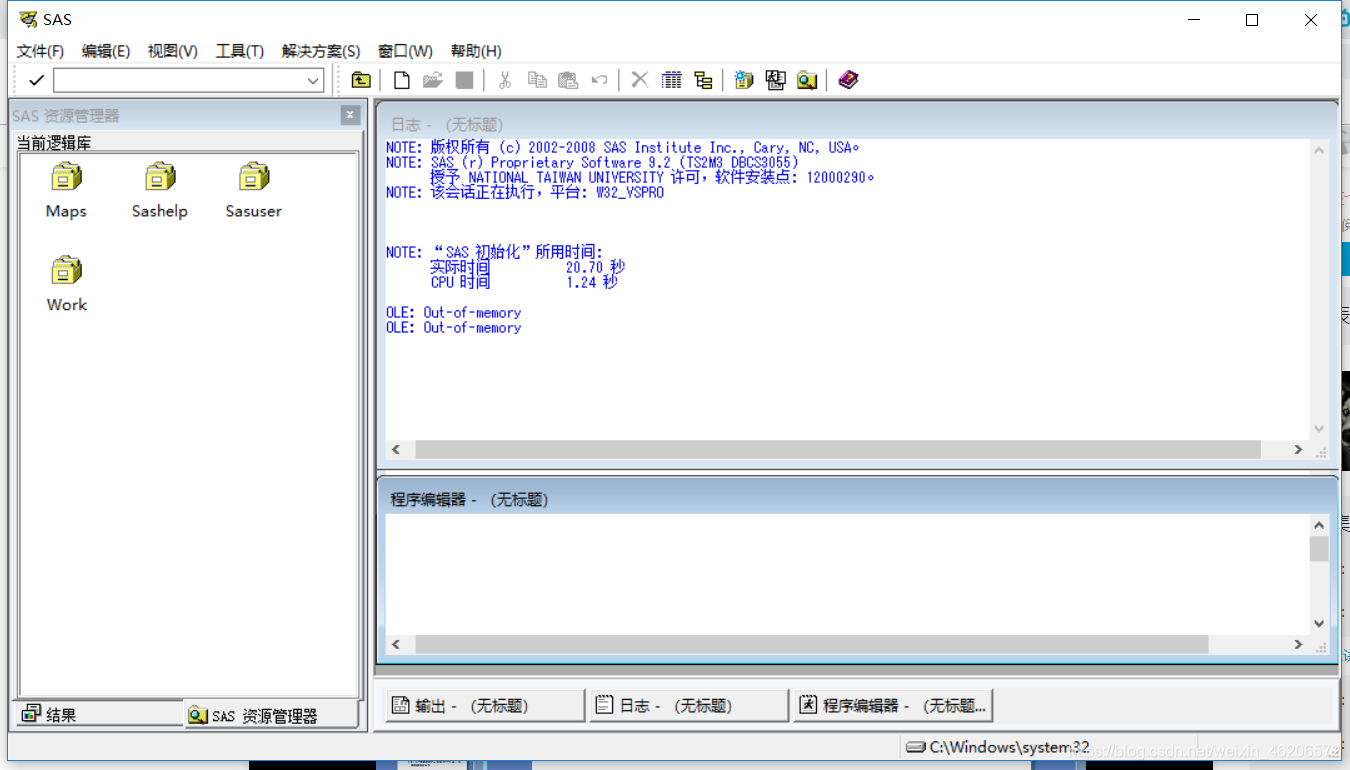This screenshot has width=1350, height=770.
Task: Switch to the SAS 资源管理器 tab
Action: pyautogui.click(x=271, y=715)
